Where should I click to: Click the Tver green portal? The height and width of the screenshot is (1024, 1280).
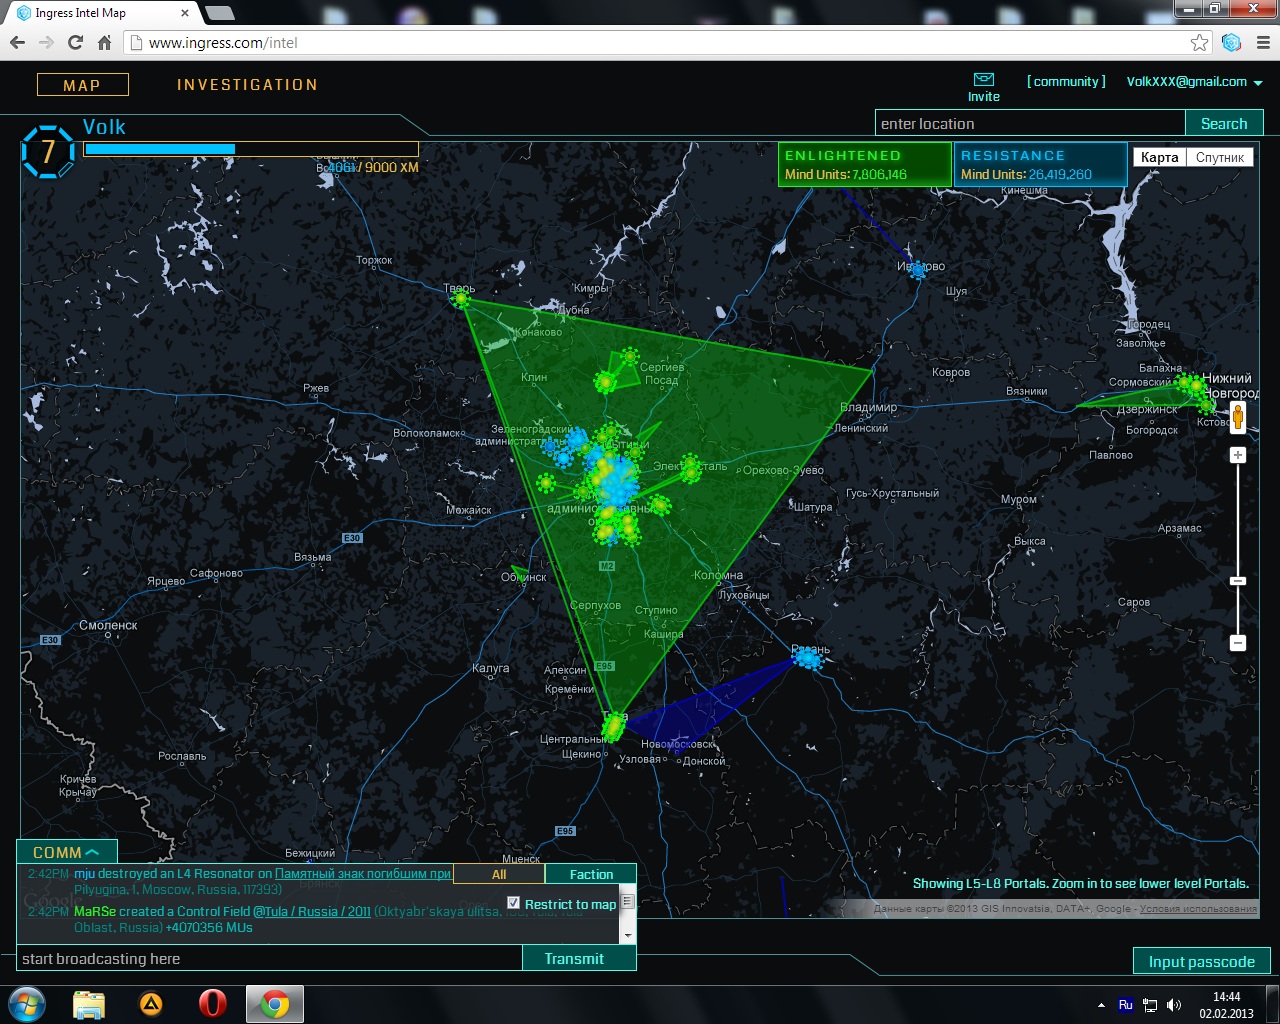pyautogui.click(x=461, y=299)
